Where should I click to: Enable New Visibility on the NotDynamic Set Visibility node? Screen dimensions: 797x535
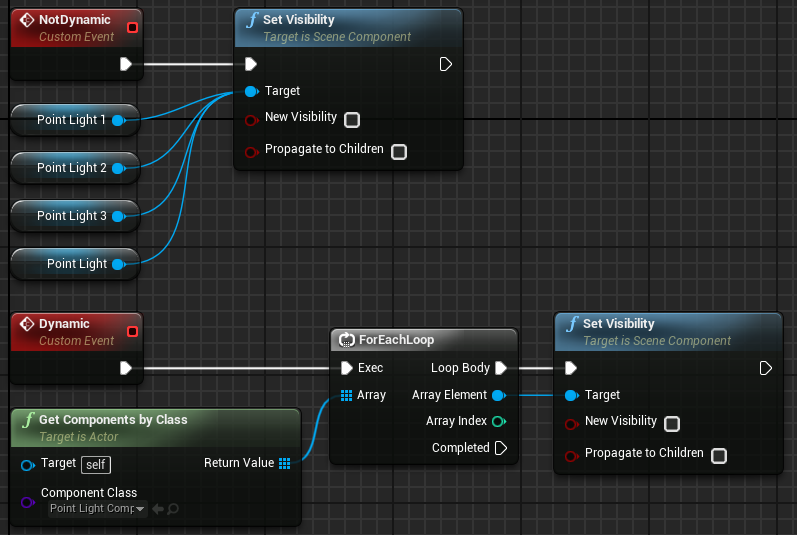[352, 120]
